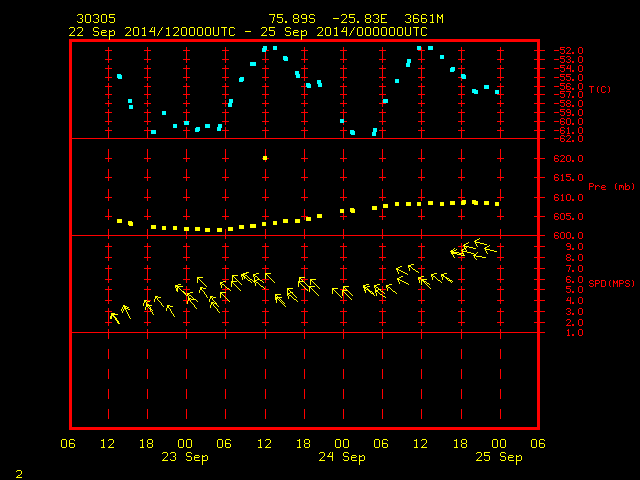Click the SPD(MPS) axis label
Screen dimensions: 640x480
coord(611,283)
